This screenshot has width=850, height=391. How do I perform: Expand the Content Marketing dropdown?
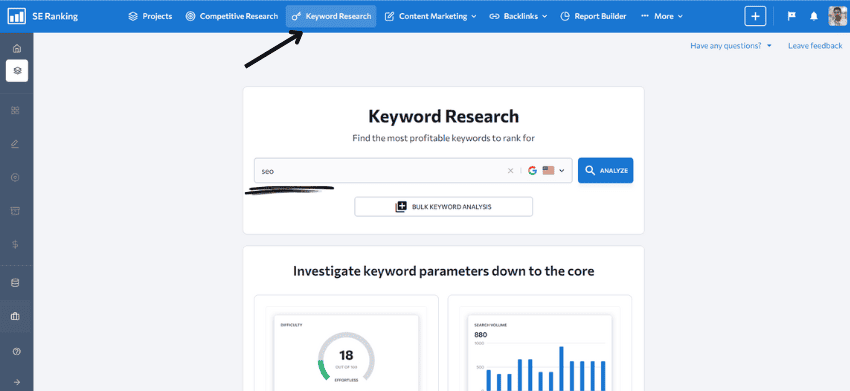click(x=430, y=16)
